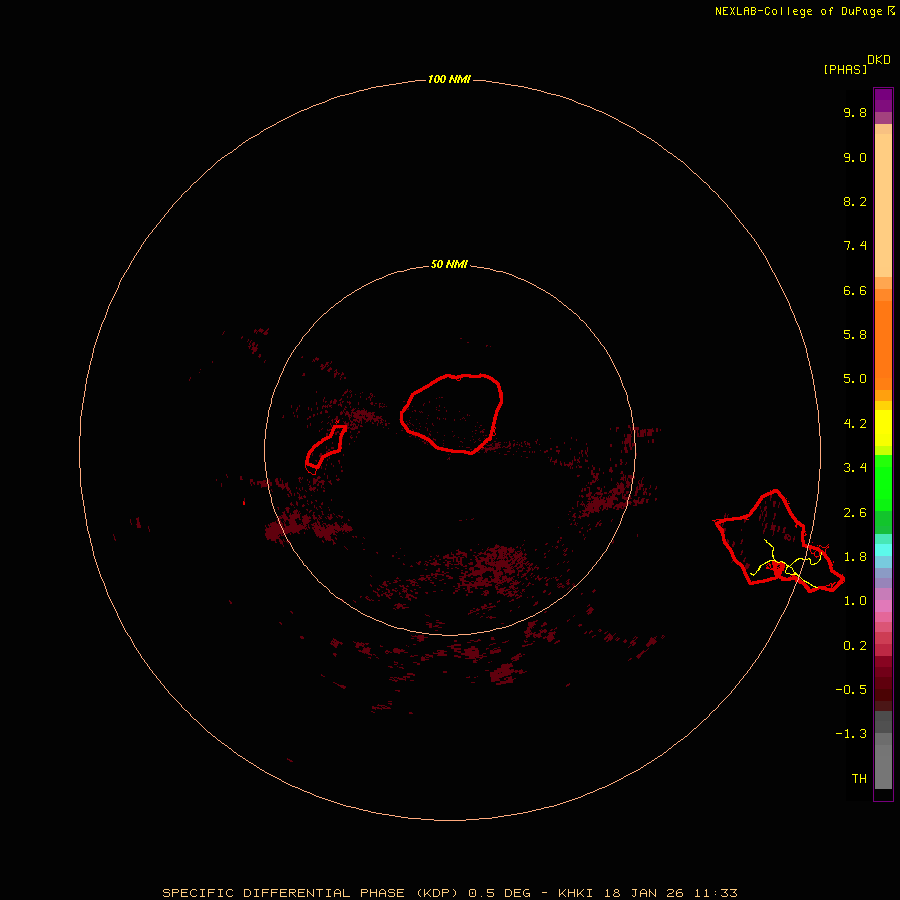
Task: Click the bright green color bar segment
Action: [x=883, y=483]
